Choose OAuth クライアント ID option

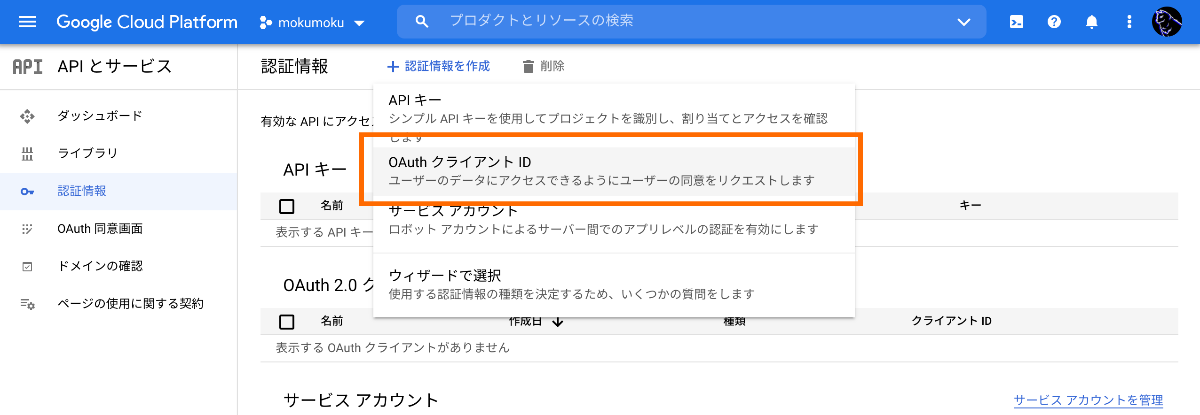tap(614, 171)
